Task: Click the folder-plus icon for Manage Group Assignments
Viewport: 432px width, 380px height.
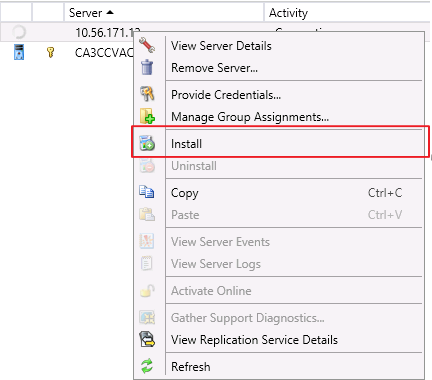Action: [147, 116]
